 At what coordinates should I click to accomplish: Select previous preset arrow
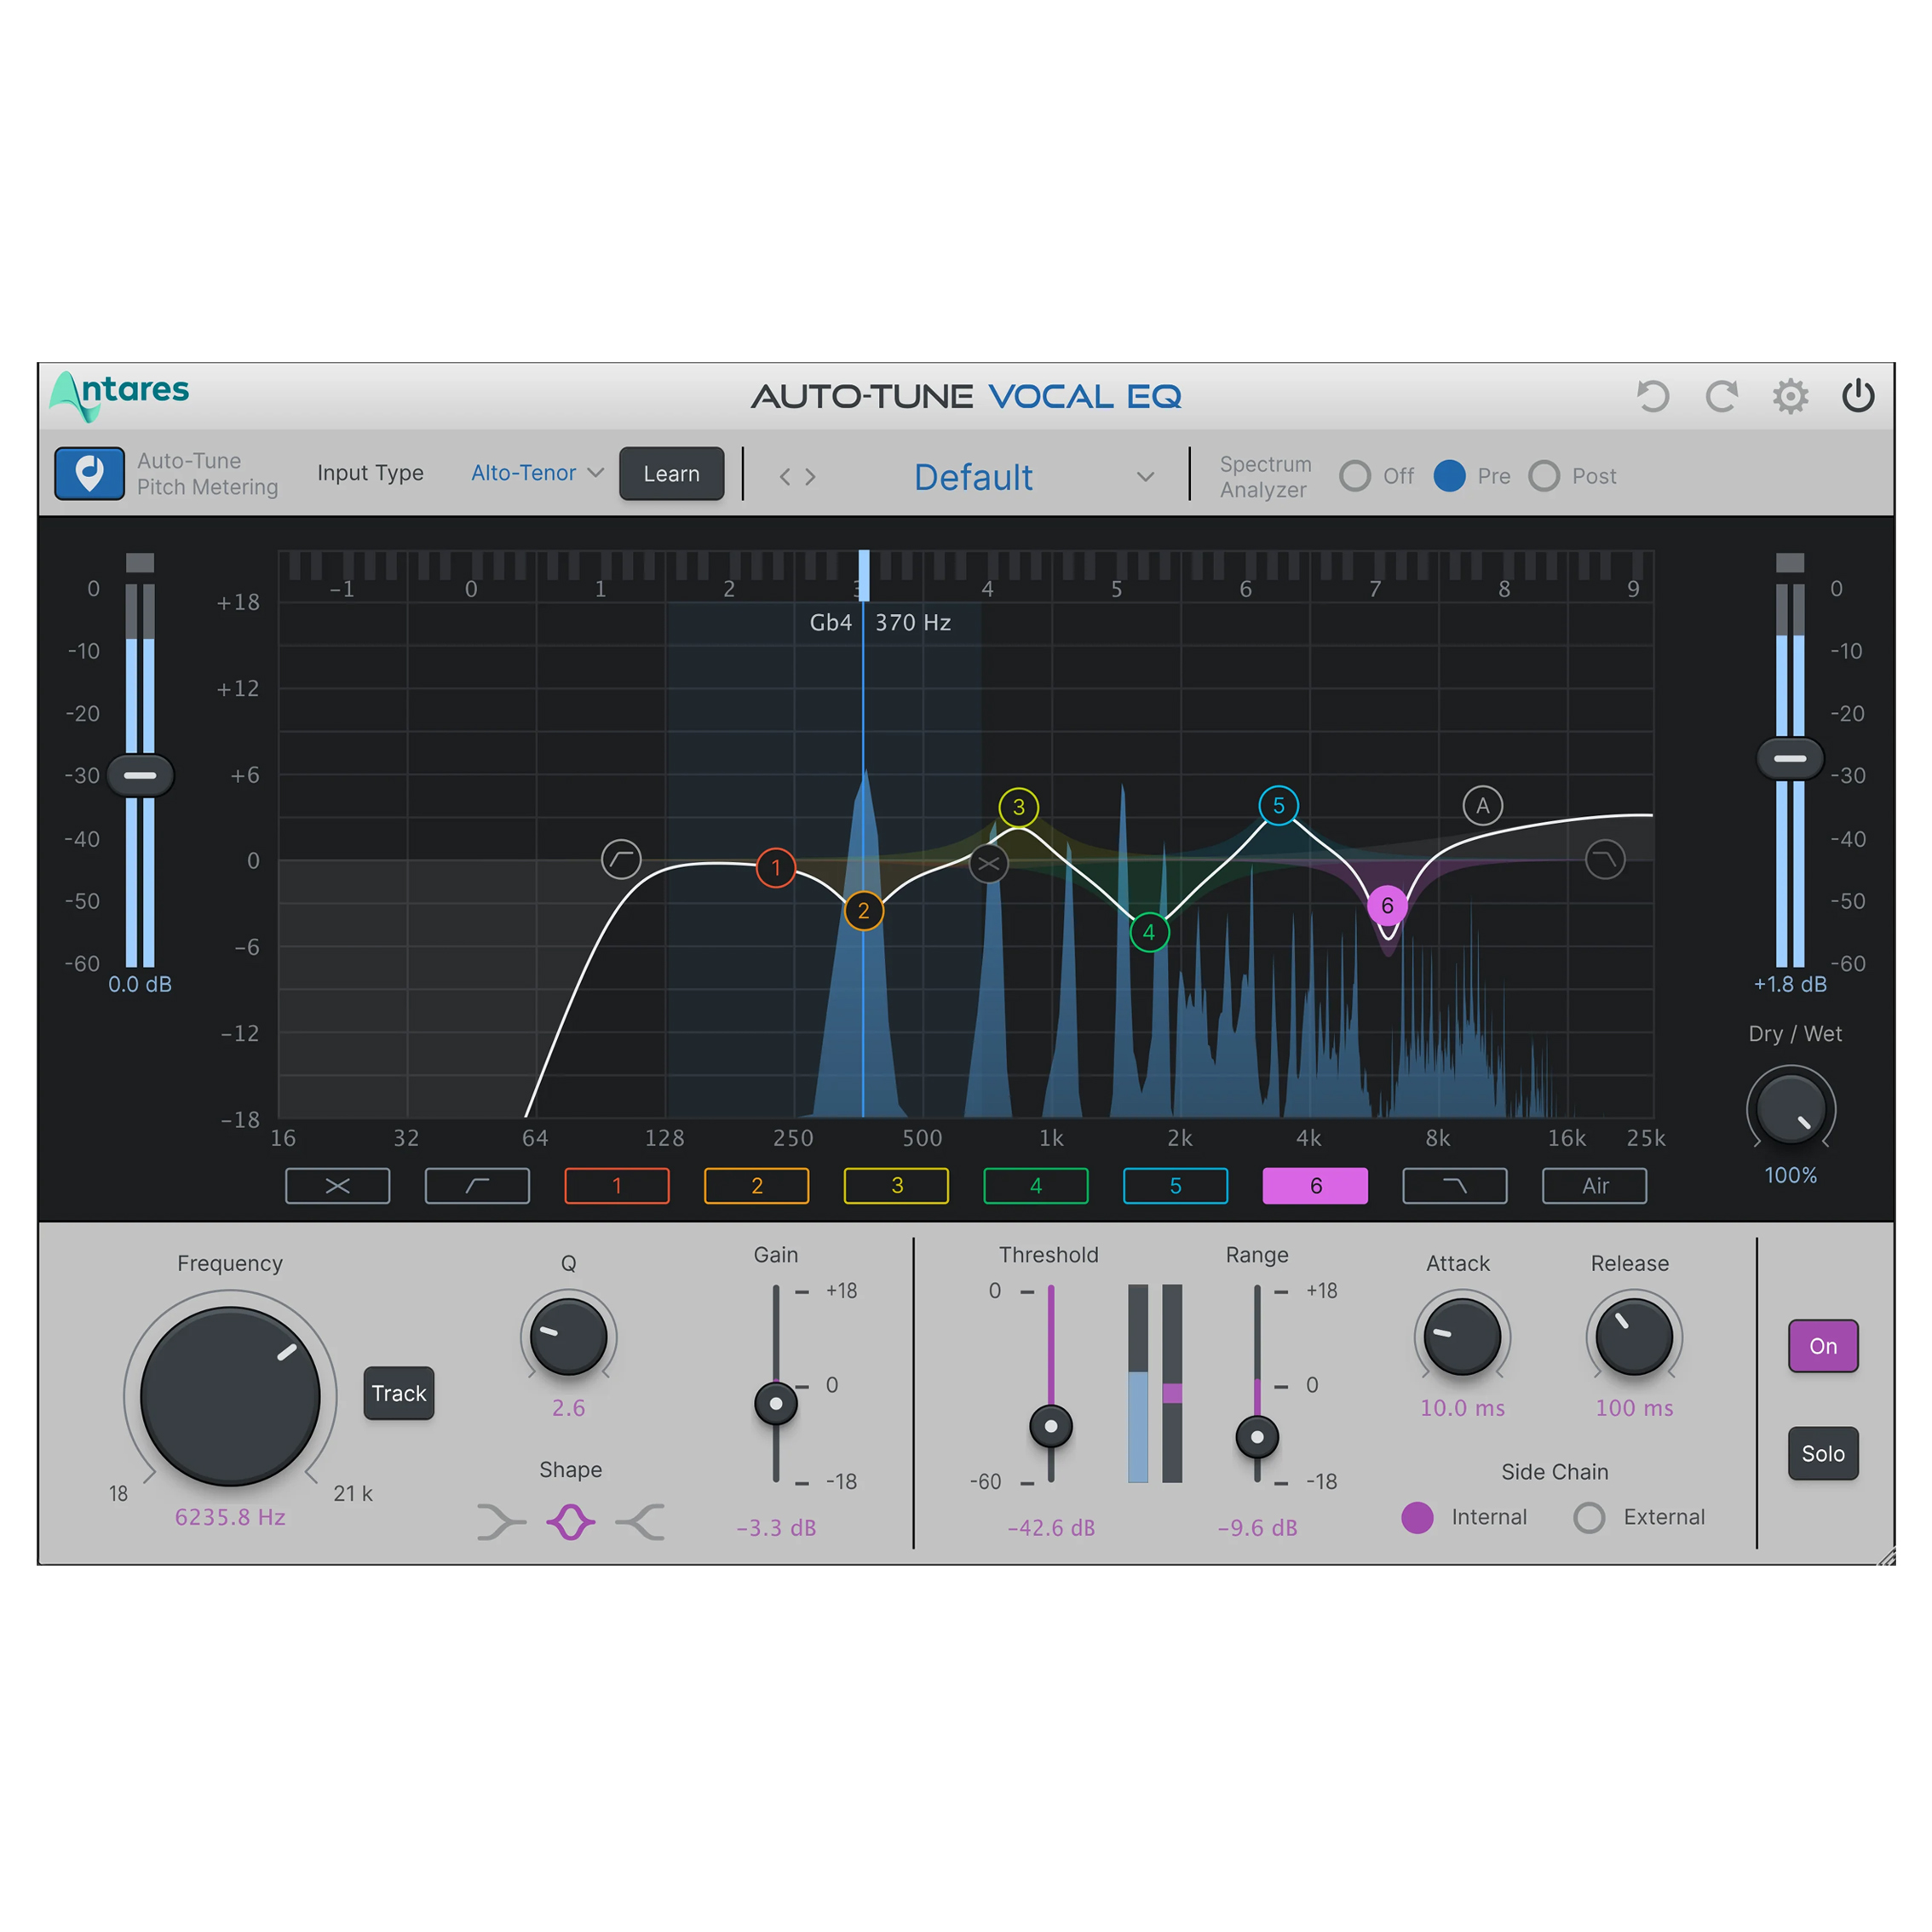(x=785, y=477)
